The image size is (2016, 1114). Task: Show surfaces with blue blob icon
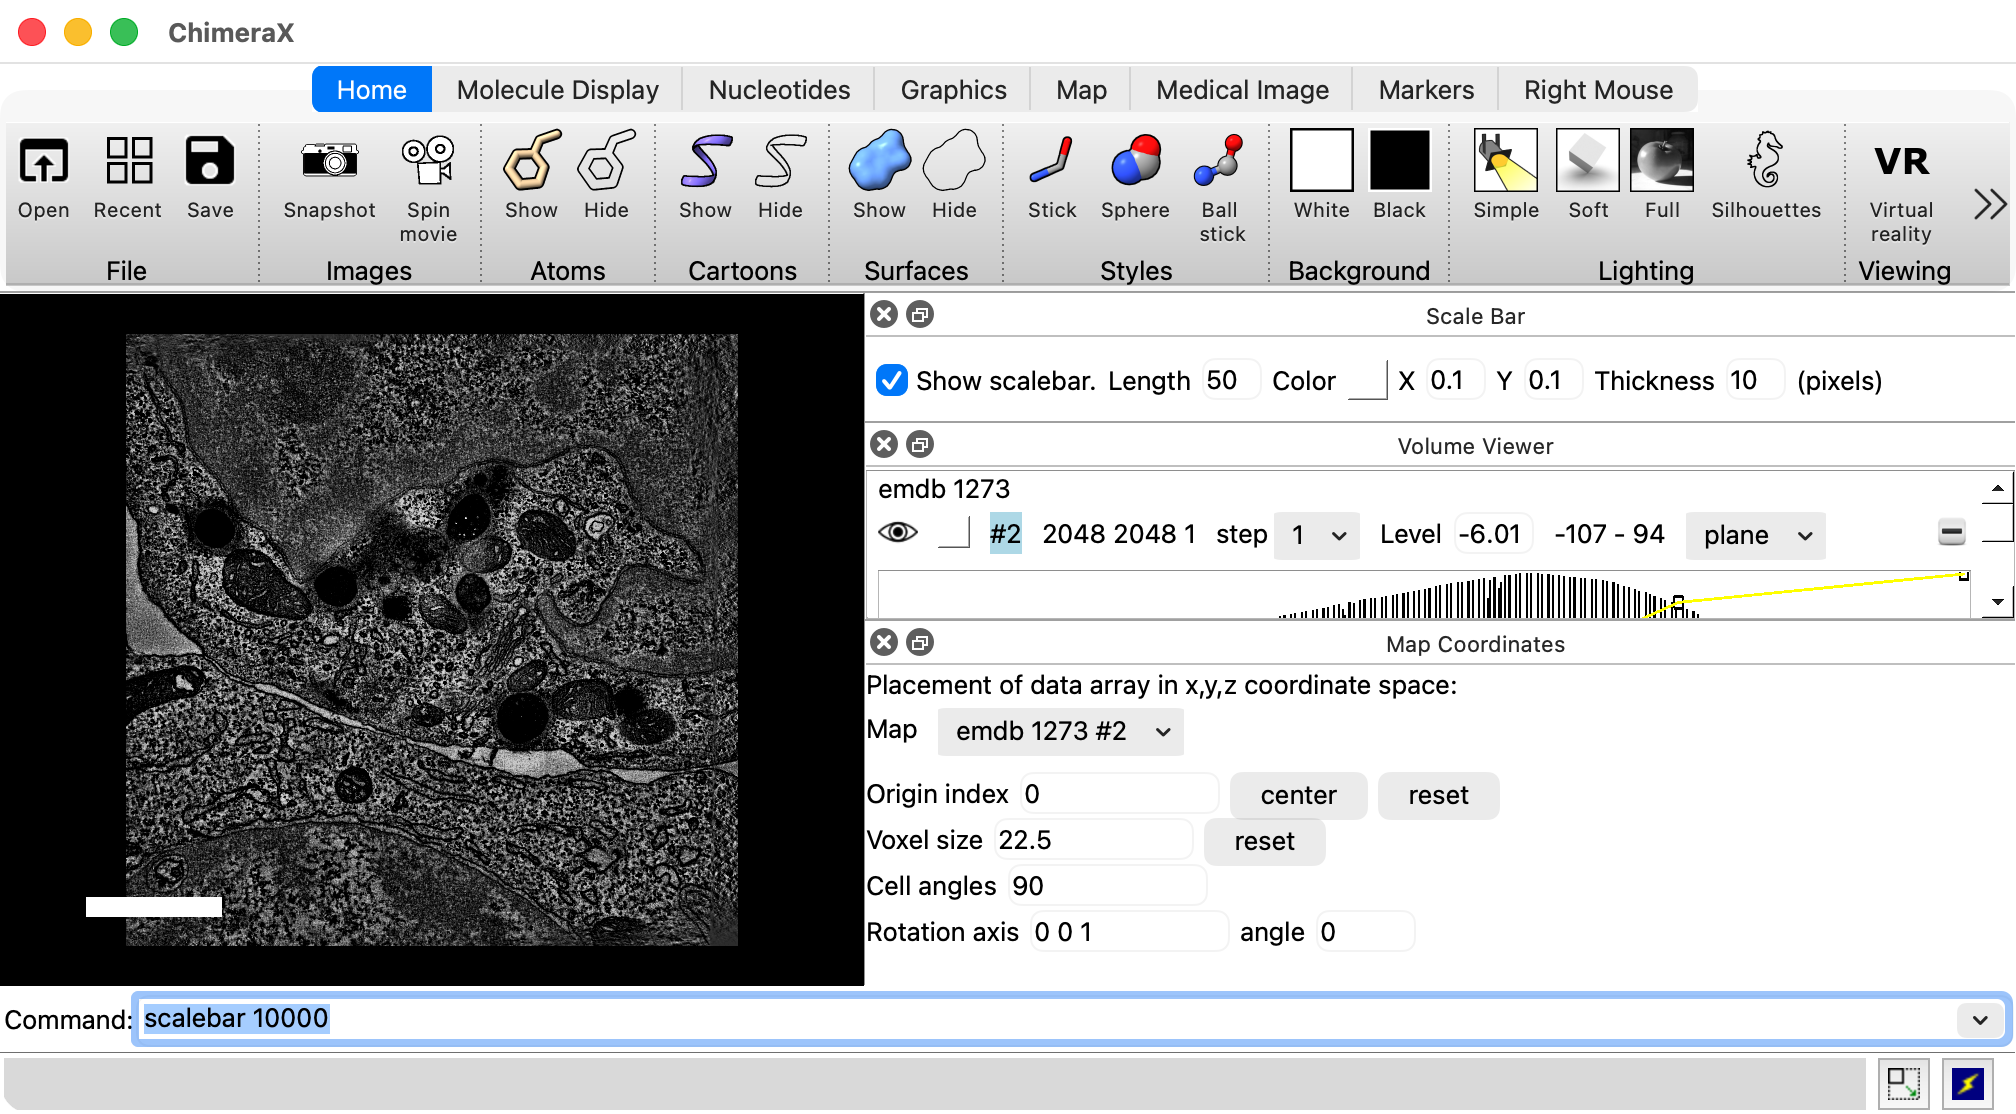[878, 162]
